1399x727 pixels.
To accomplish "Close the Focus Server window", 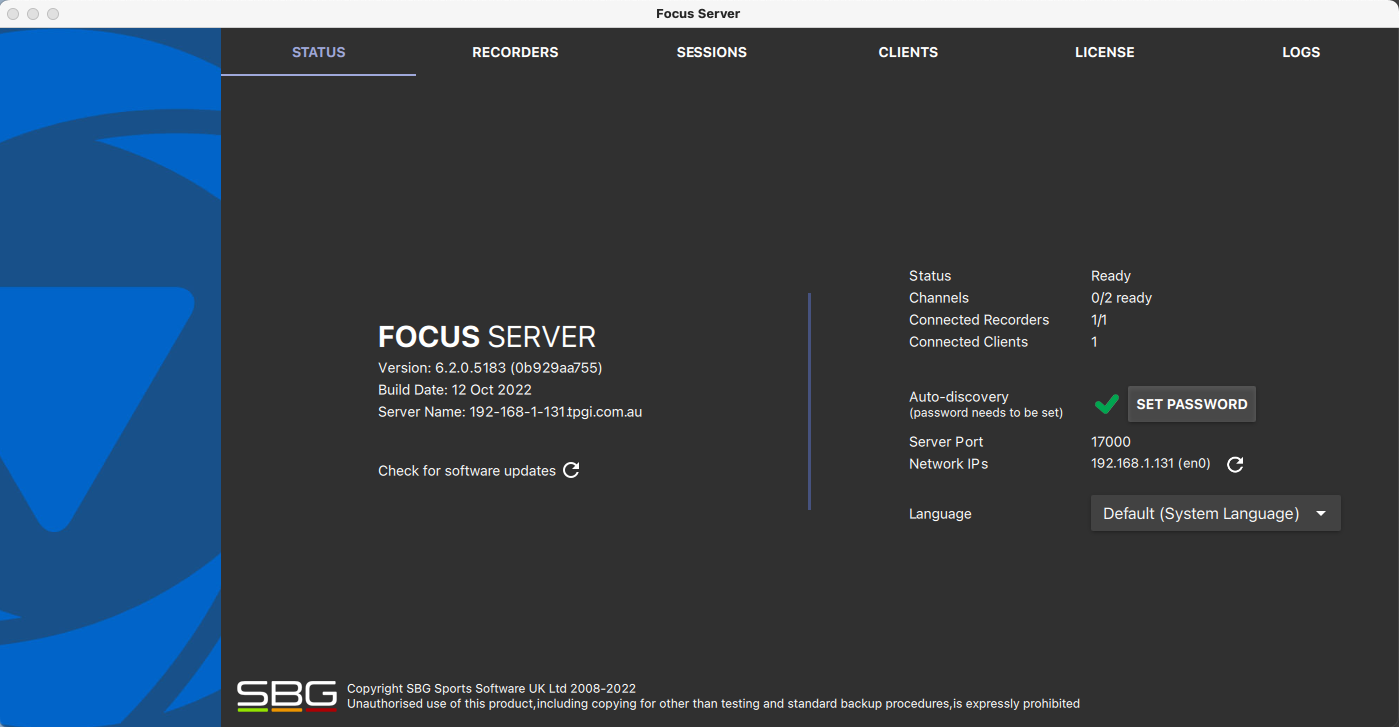I will [x=13, y=14].
